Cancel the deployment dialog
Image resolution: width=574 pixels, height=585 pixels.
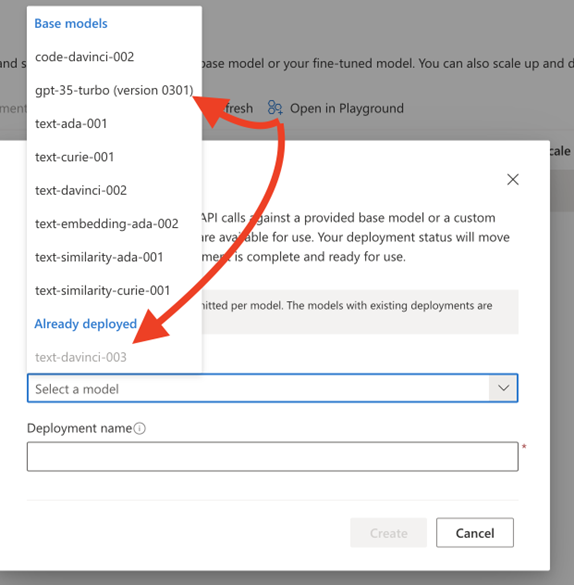pos(475,533)
